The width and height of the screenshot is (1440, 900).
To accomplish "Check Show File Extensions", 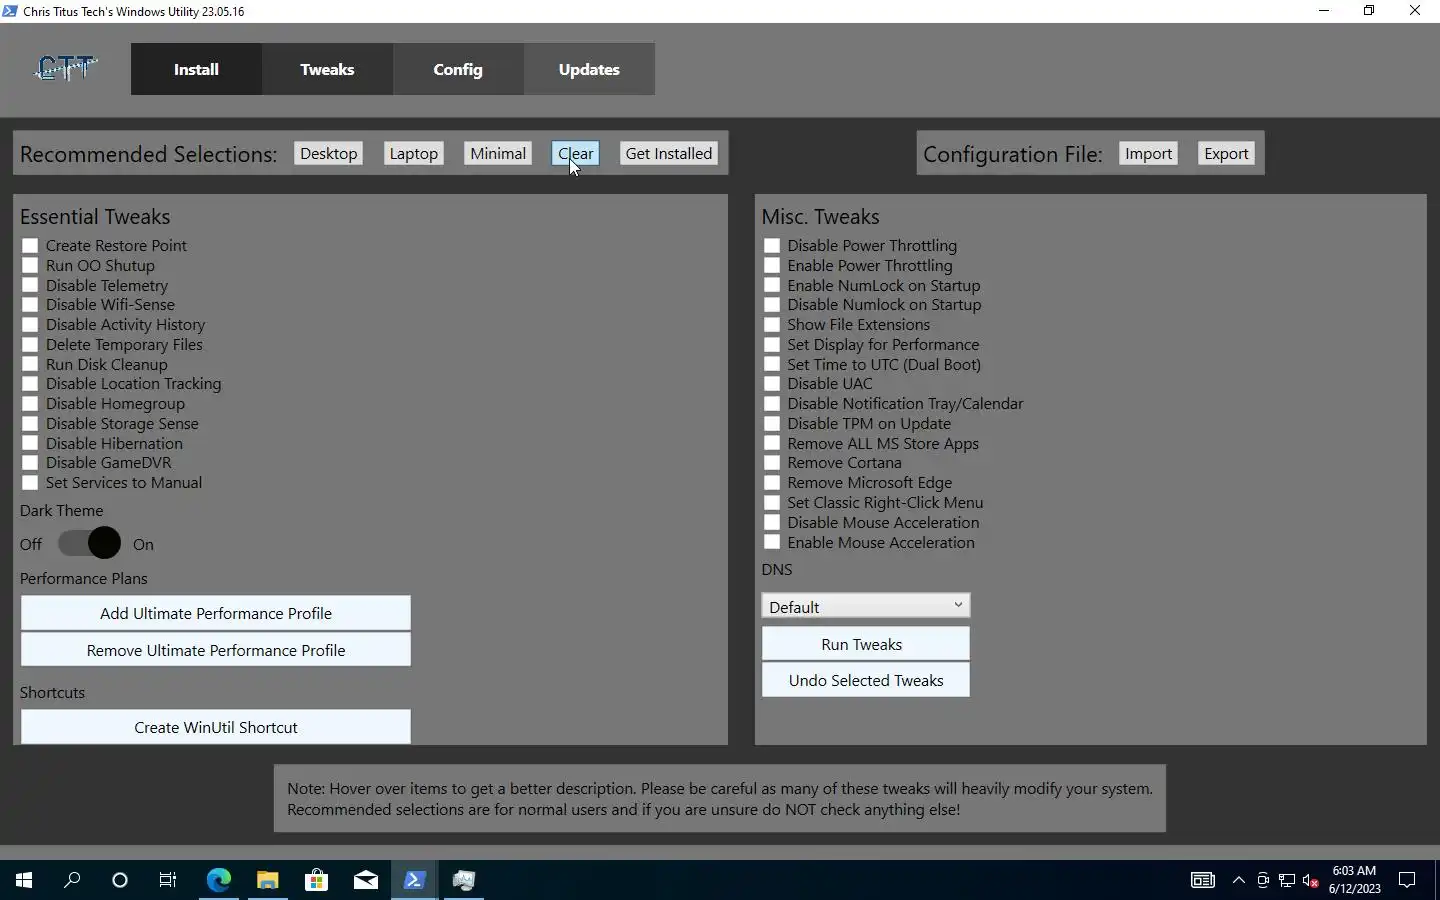I will click(772, 324).
